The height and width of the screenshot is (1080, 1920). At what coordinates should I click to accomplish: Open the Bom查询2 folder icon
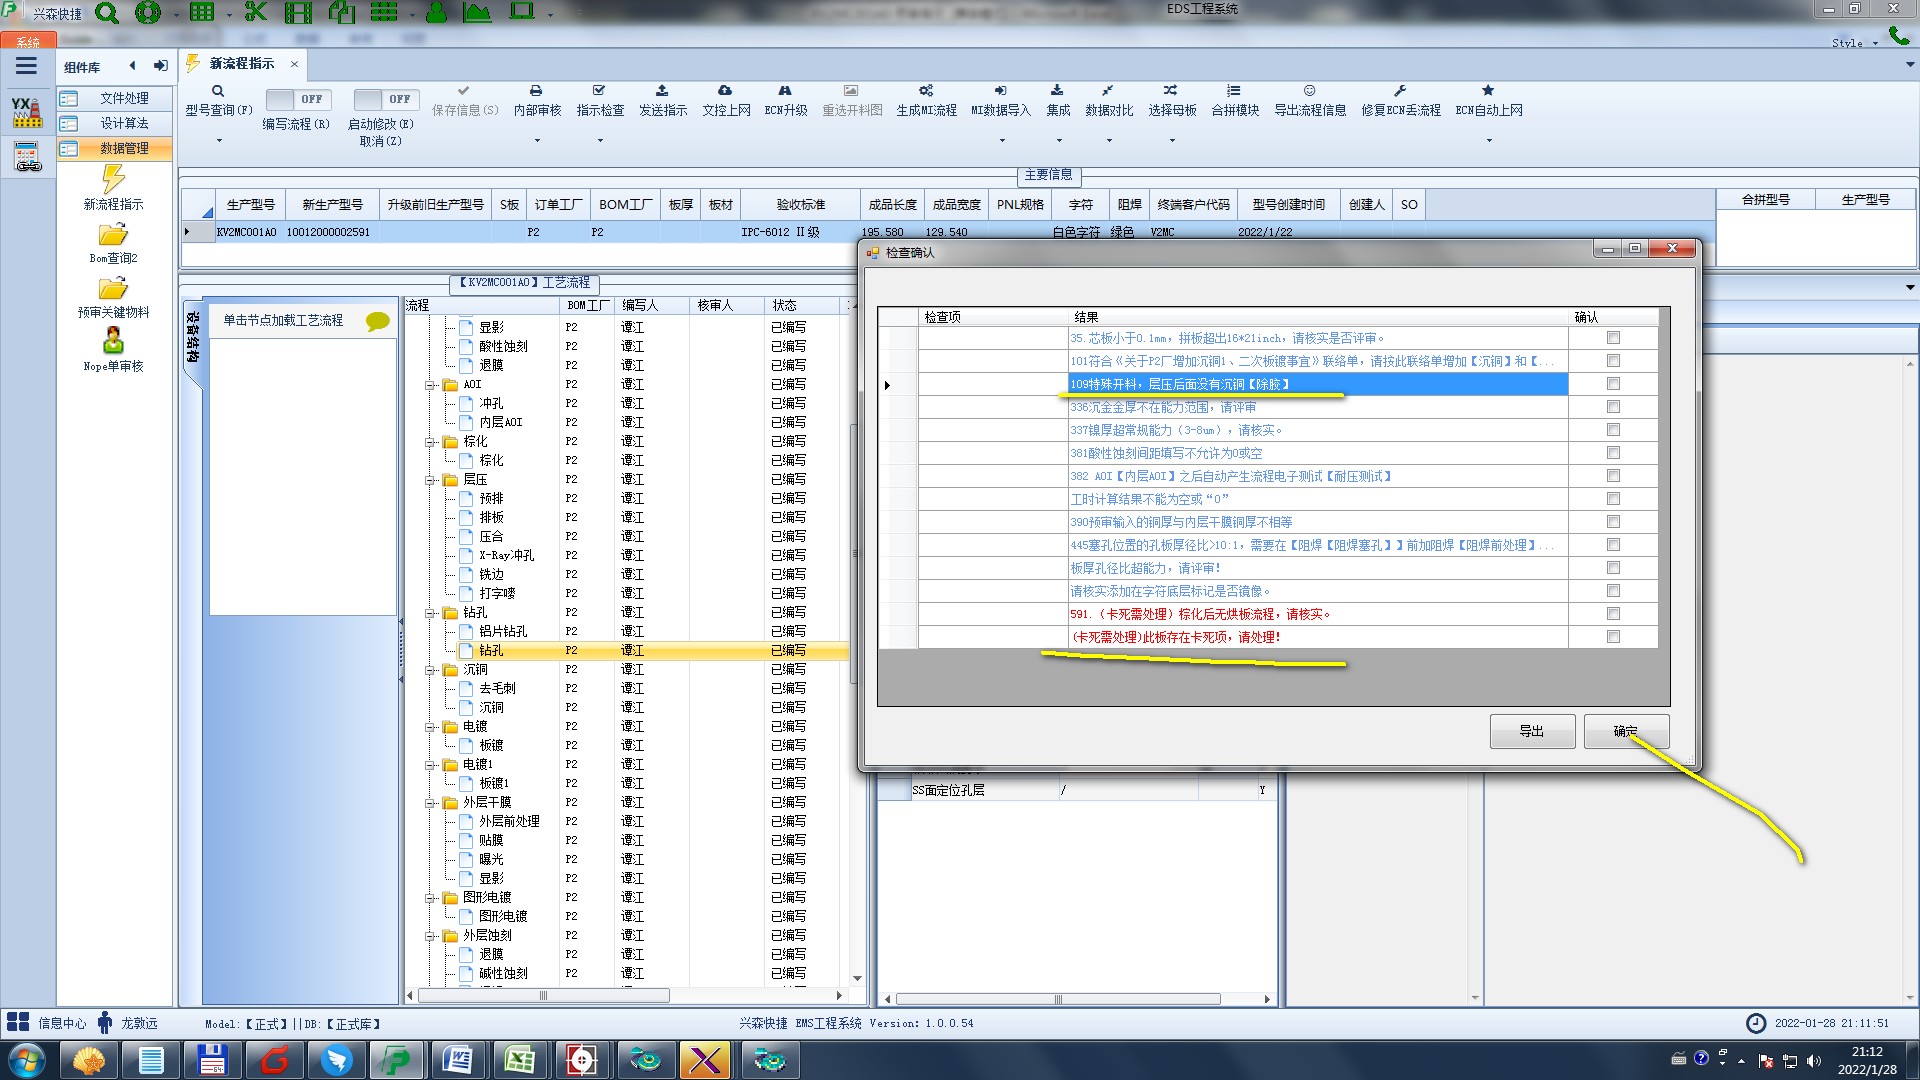point(113,235)
